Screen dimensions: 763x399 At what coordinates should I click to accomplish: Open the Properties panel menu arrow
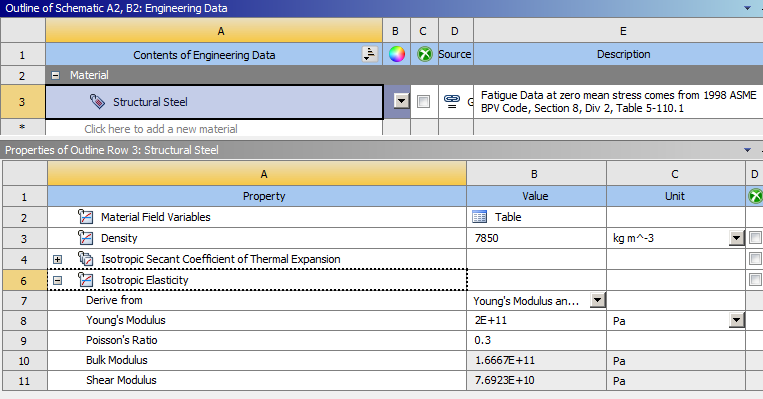pyautogui.click(x=747, y=150)
